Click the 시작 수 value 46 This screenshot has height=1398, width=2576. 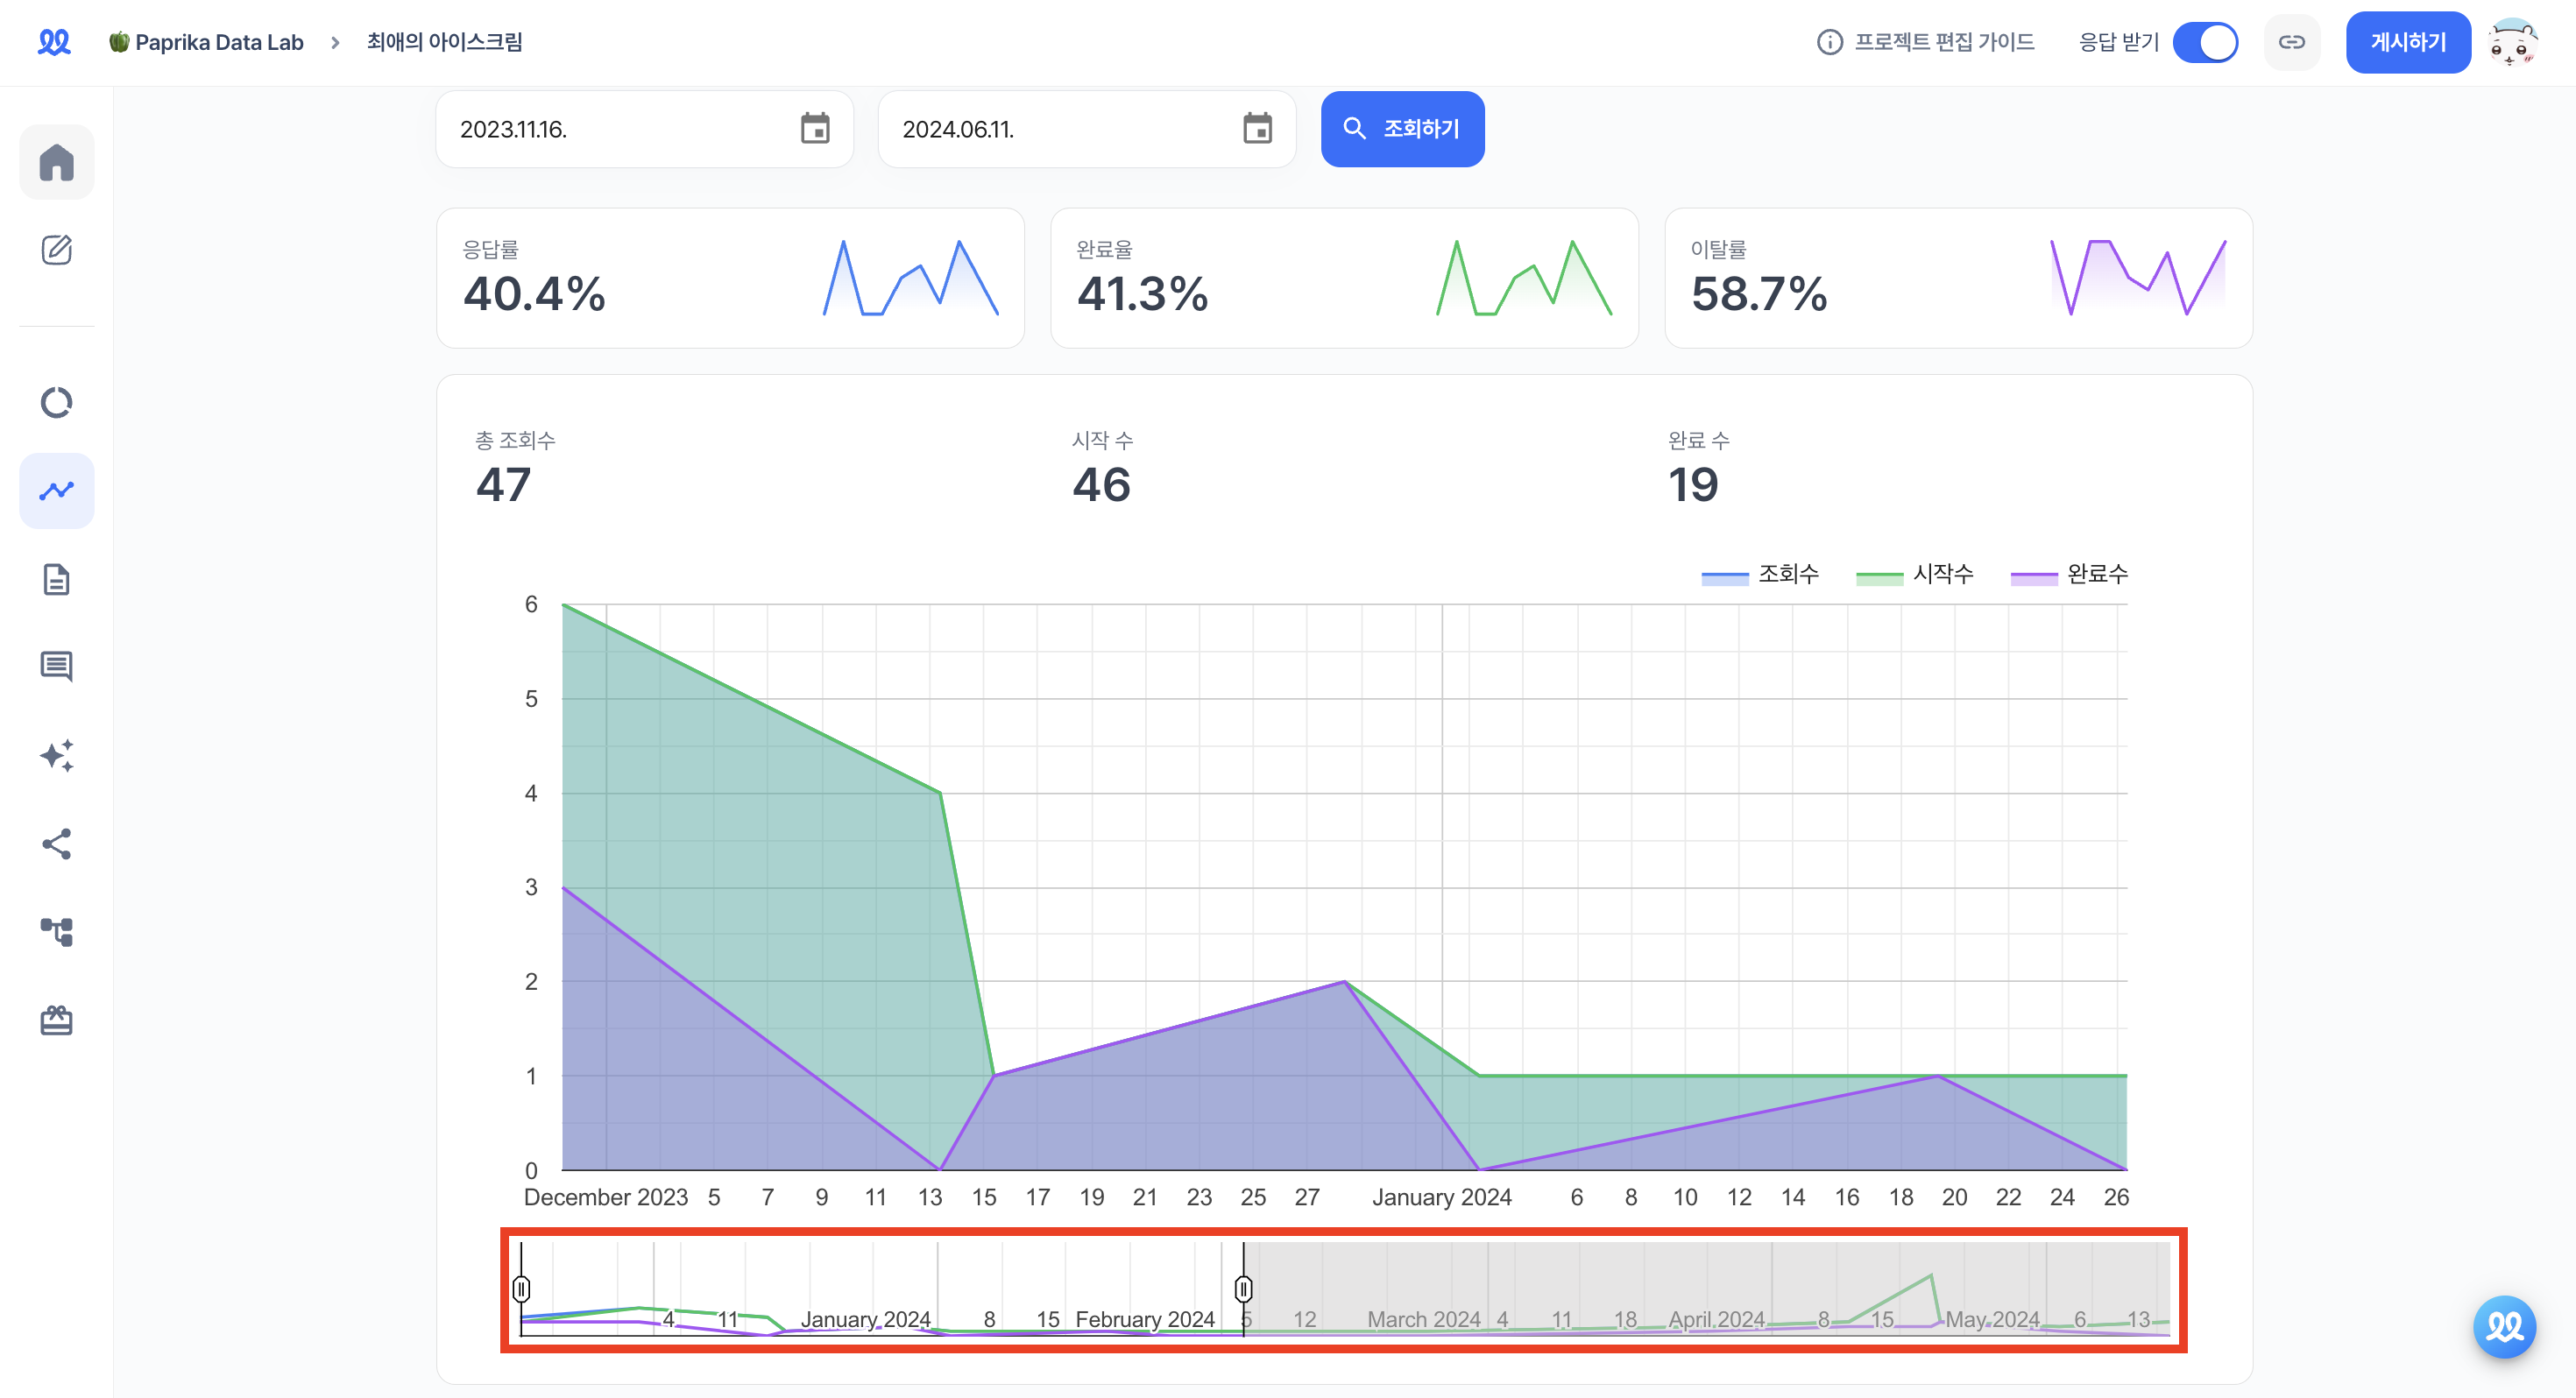tap(1101, 485)
